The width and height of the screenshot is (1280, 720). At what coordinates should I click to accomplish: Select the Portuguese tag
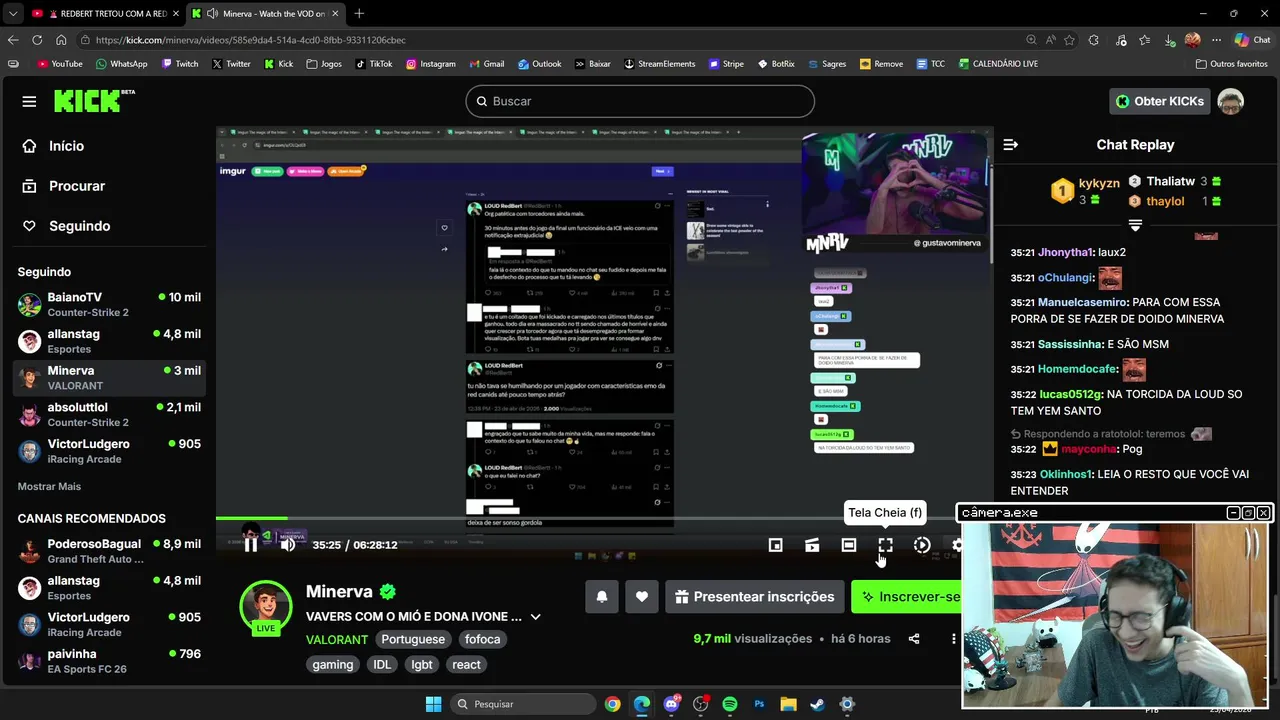413,639
